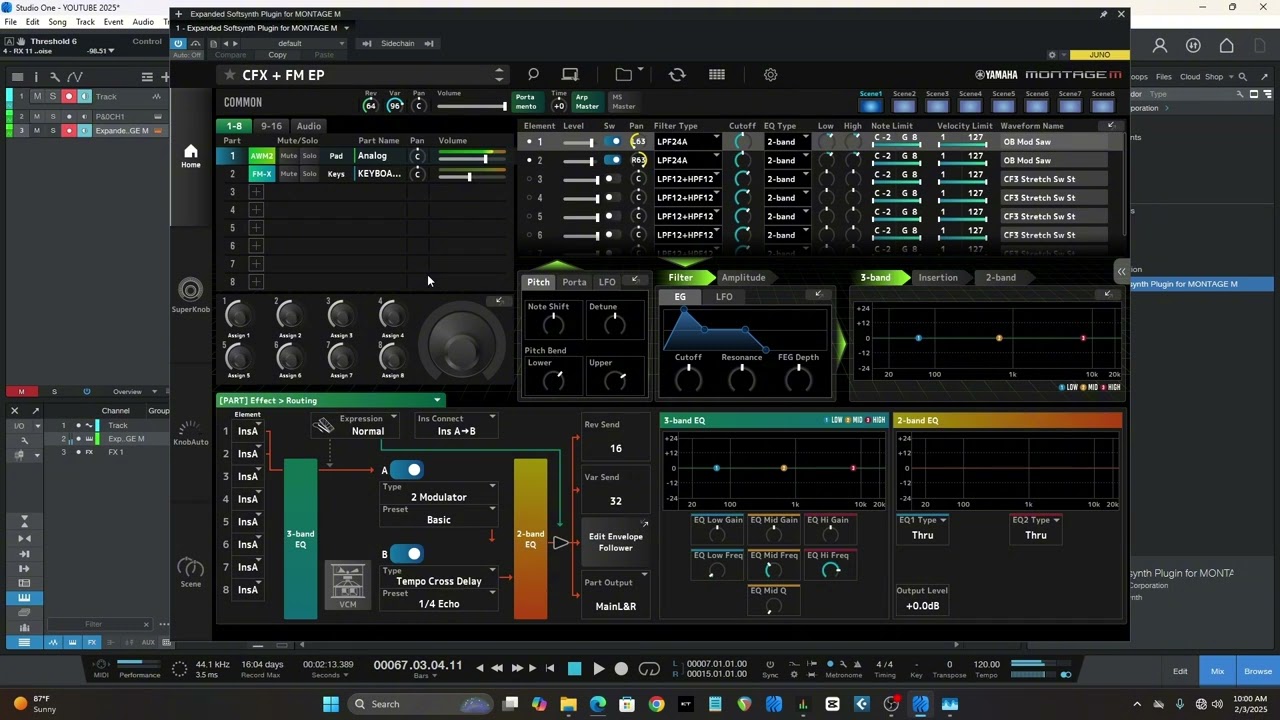Click the sync refresh icon in plugin toolbar
This screenshot has height=720, width=1280.
tap(677, 75)
